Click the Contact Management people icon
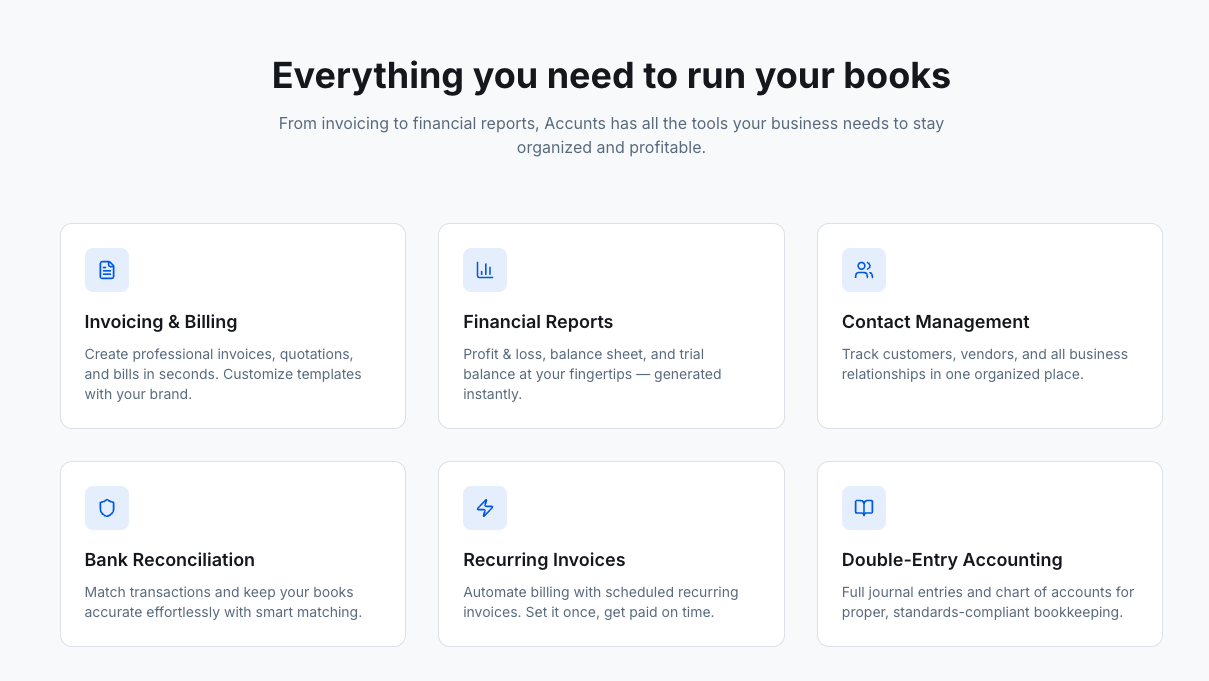The width and height of the screenshot is (1209, 681). [x=863, y=270]
